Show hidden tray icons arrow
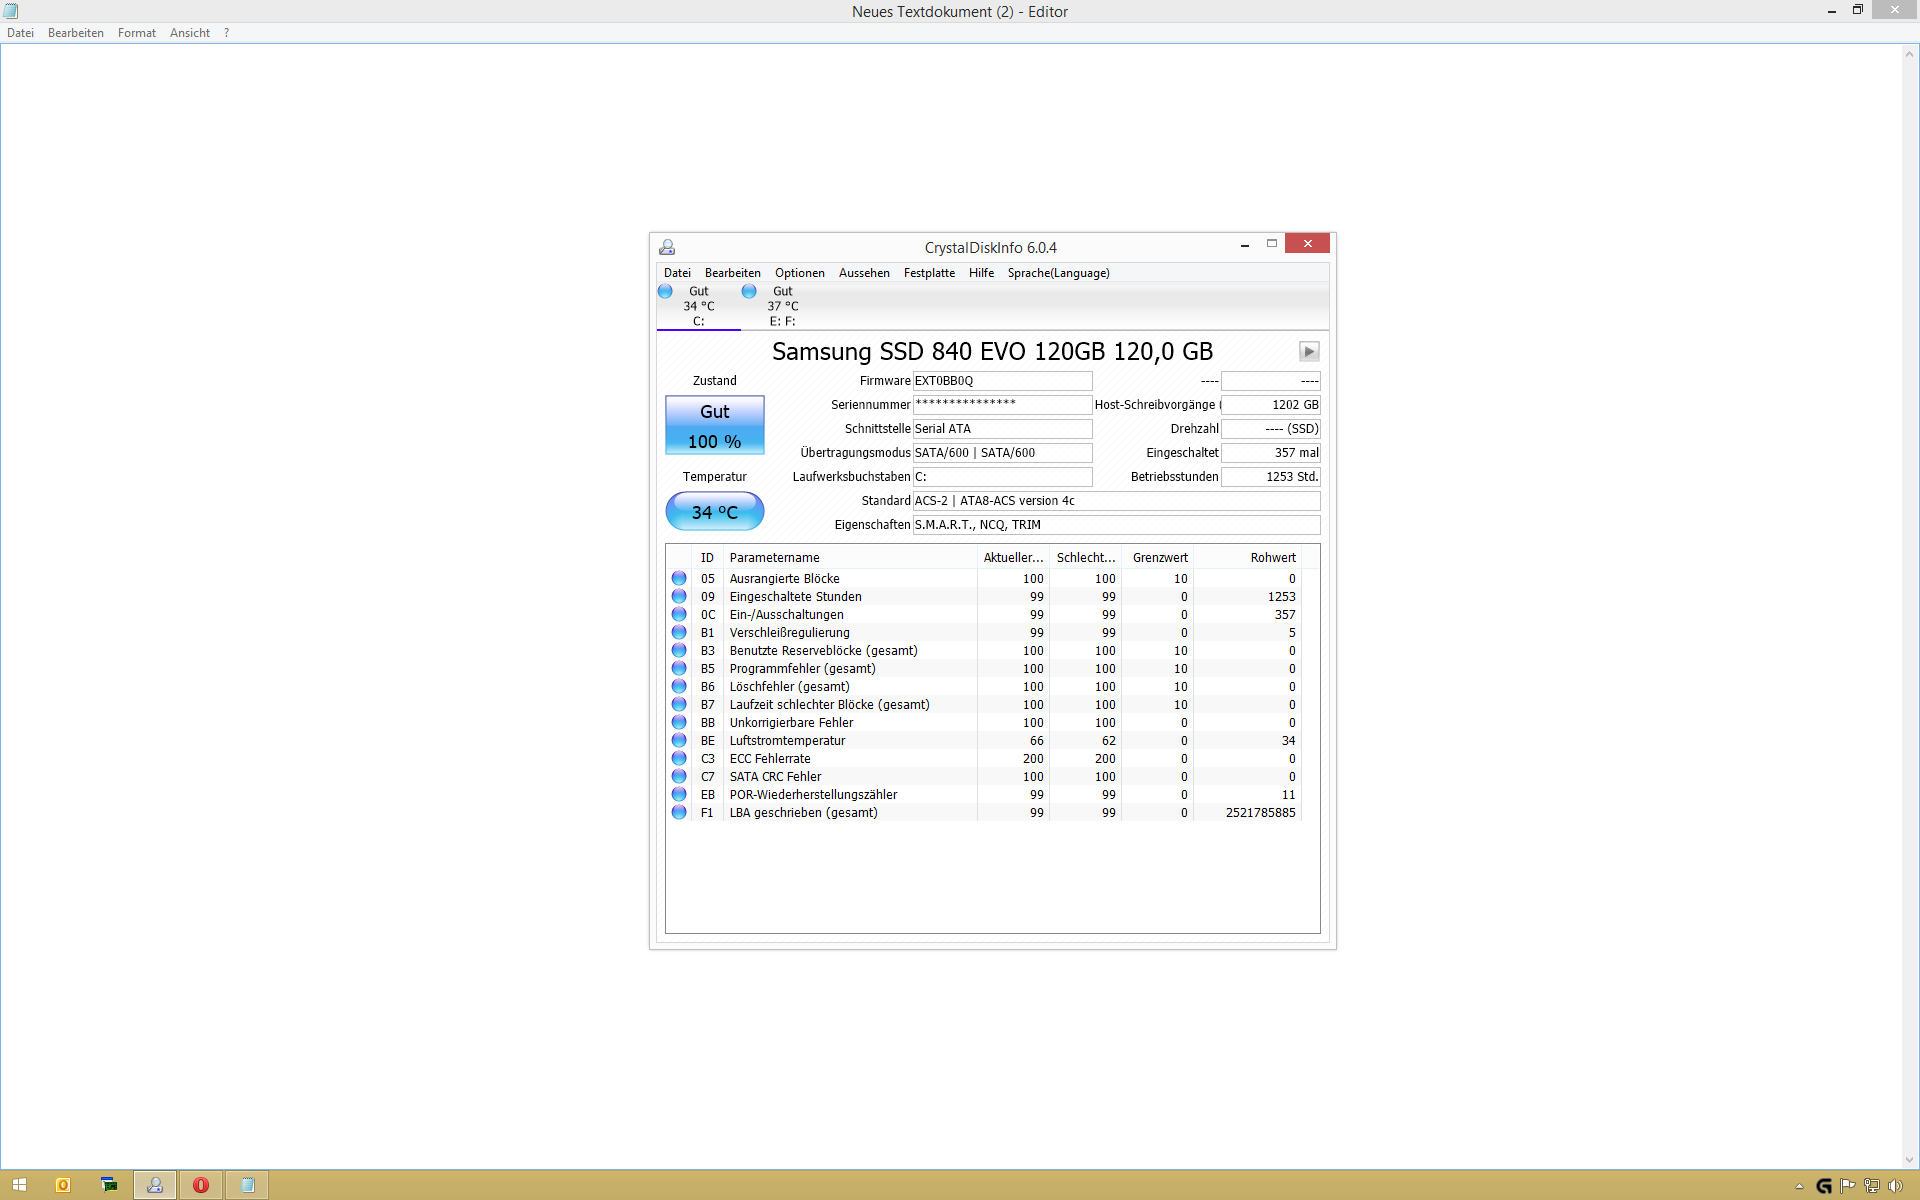Viewport: 1920px width, 1200px height. pos(1799,1186)
